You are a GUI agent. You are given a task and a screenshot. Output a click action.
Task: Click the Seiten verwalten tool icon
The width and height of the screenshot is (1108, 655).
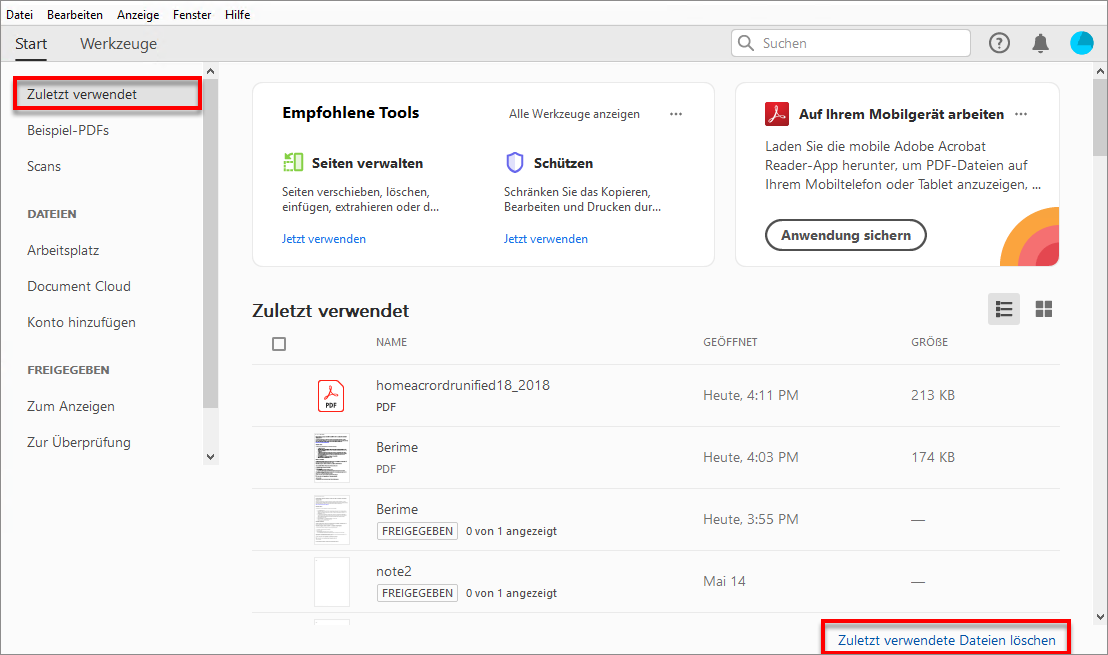pyautogui.click(x=293, y=162)
